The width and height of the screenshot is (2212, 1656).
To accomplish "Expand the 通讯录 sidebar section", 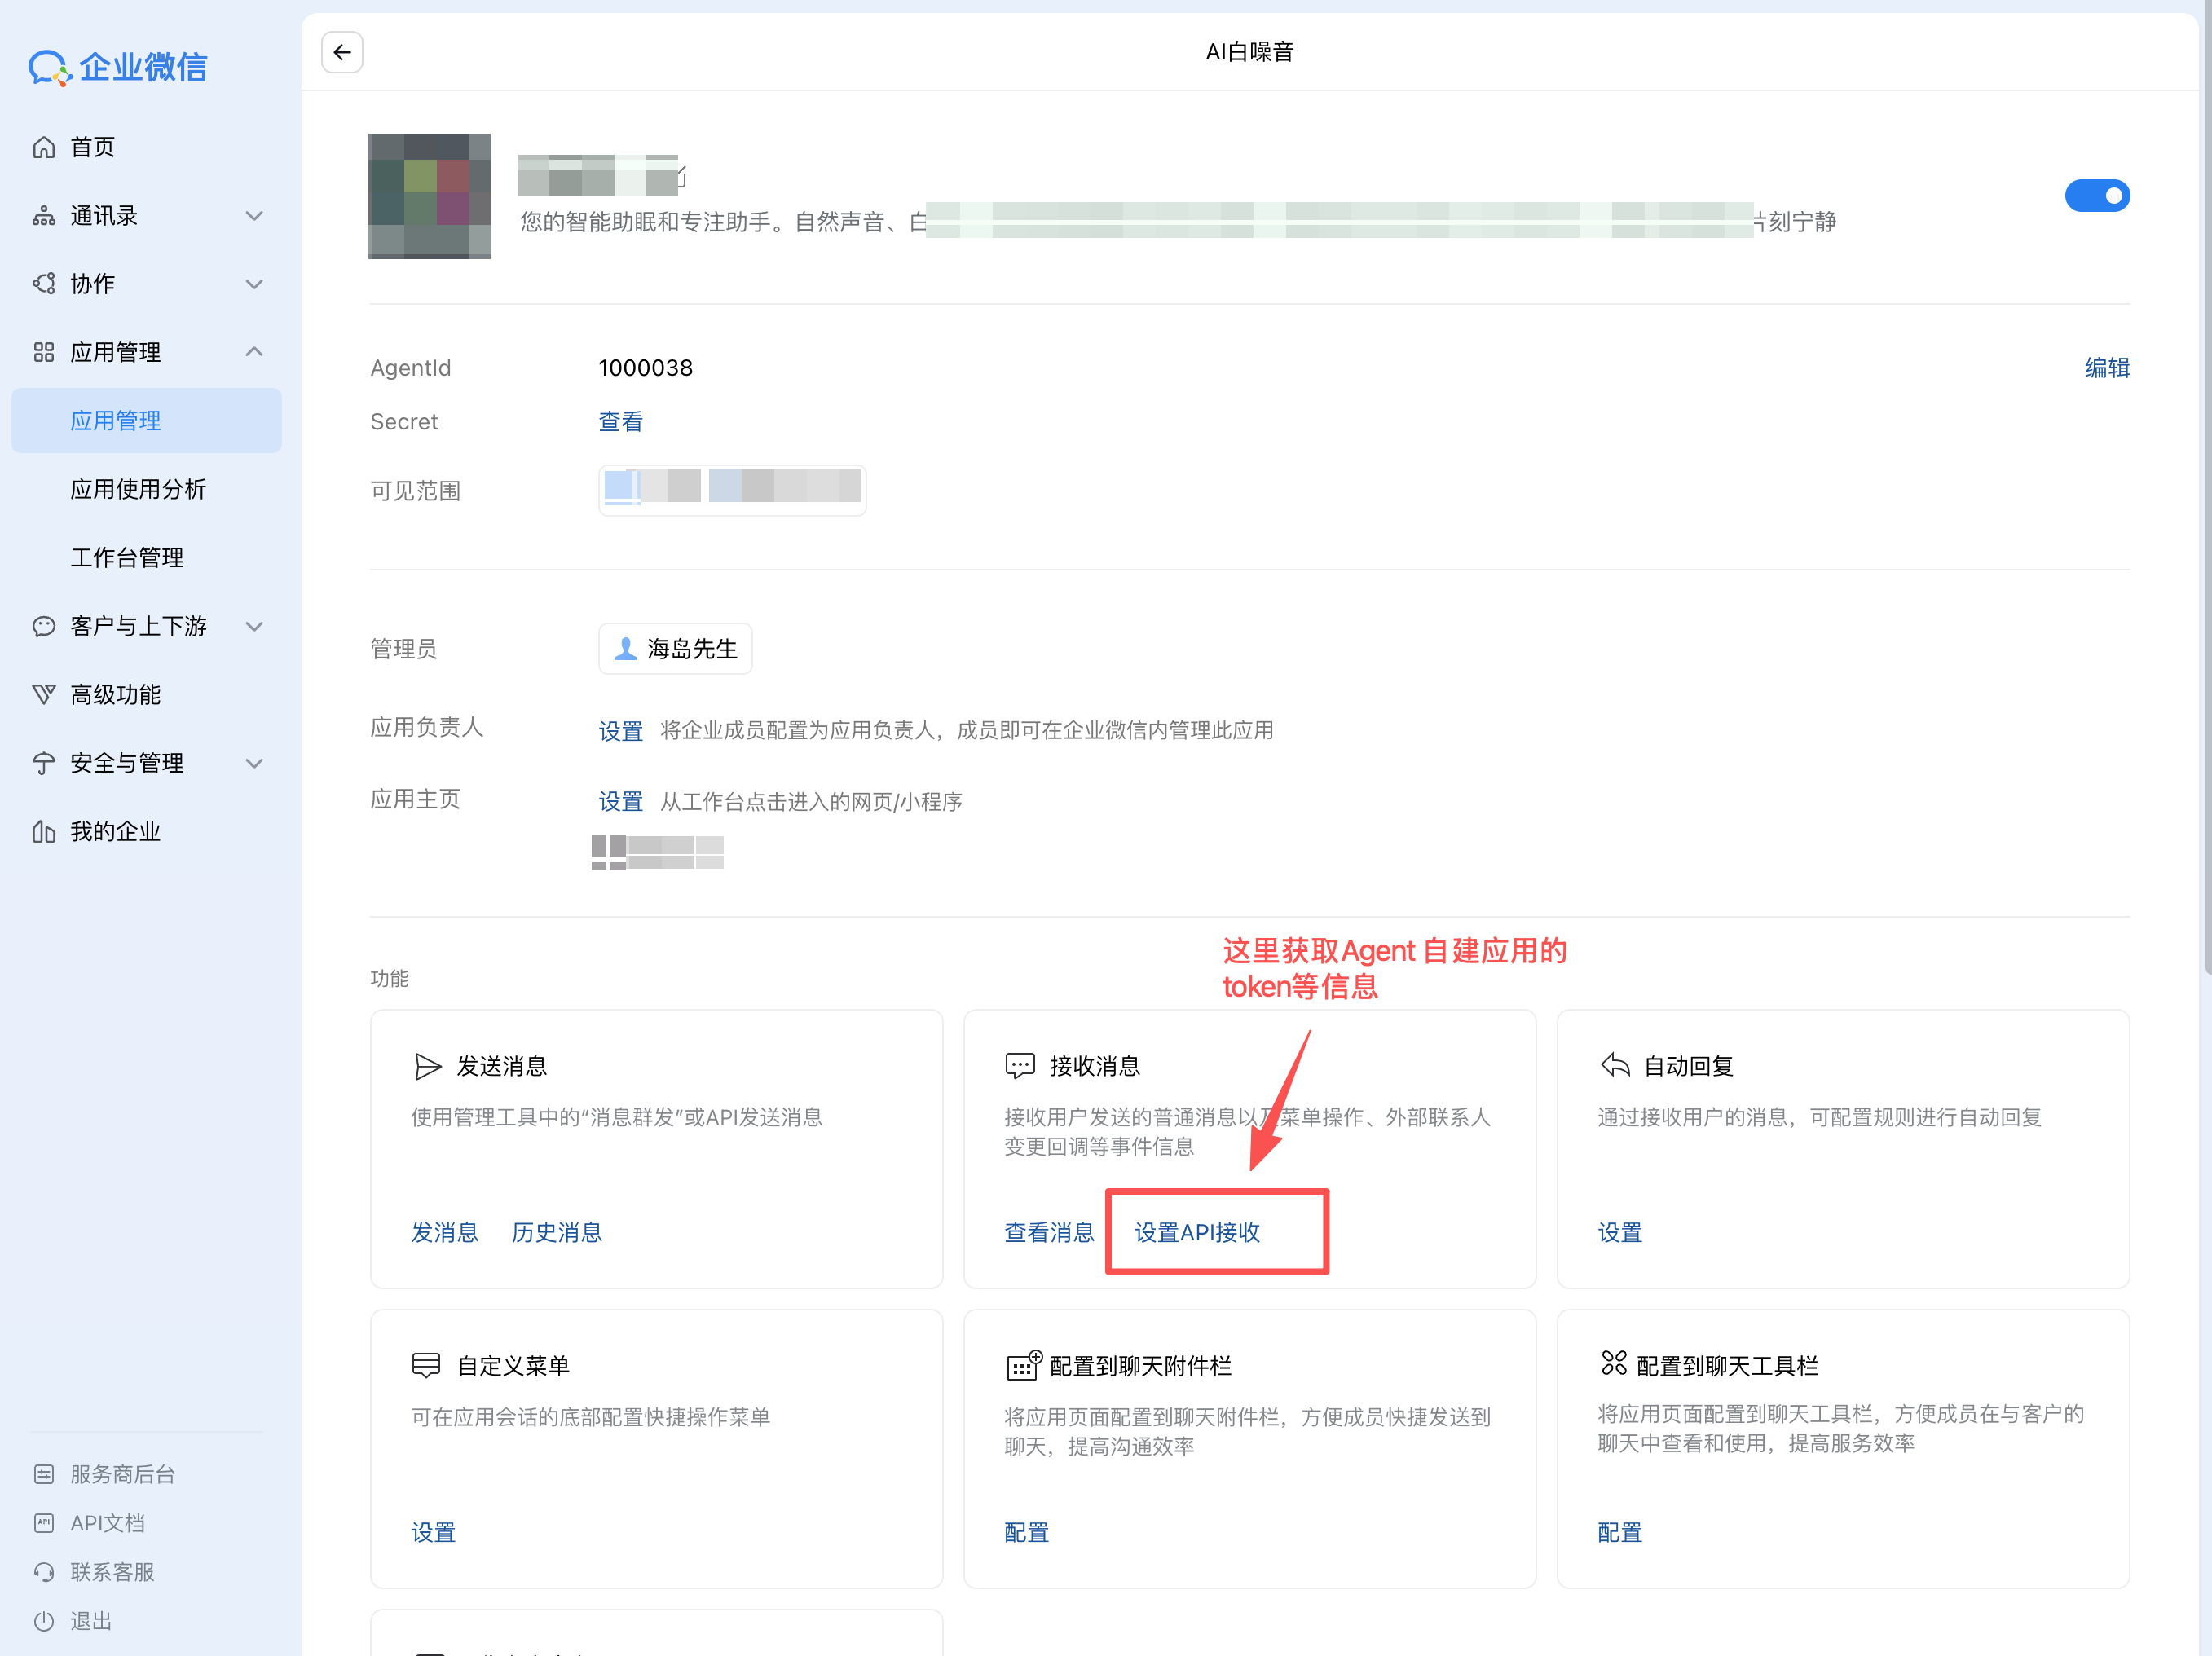I will pyautogui.click(x=254, y=216).
